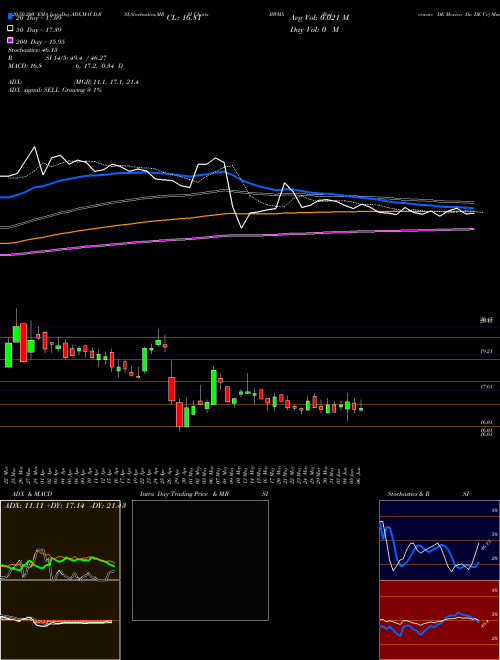
Task: Click the 'CL: 16.81' closing price label
Action: (185, 18)
